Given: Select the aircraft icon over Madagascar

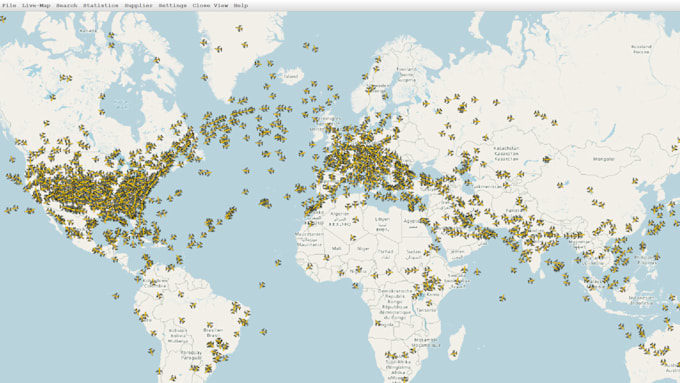Looking at the screenshot, I should [x=454, y=354].
